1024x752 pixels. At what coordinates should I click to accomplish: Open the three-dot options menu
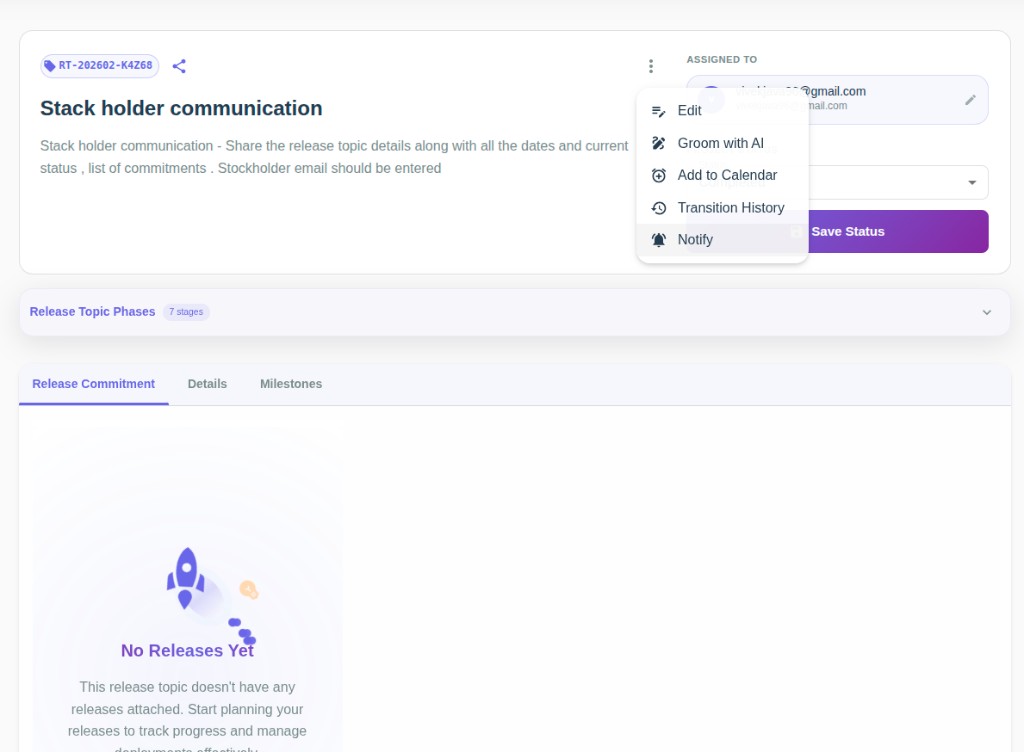pos(651,65)
